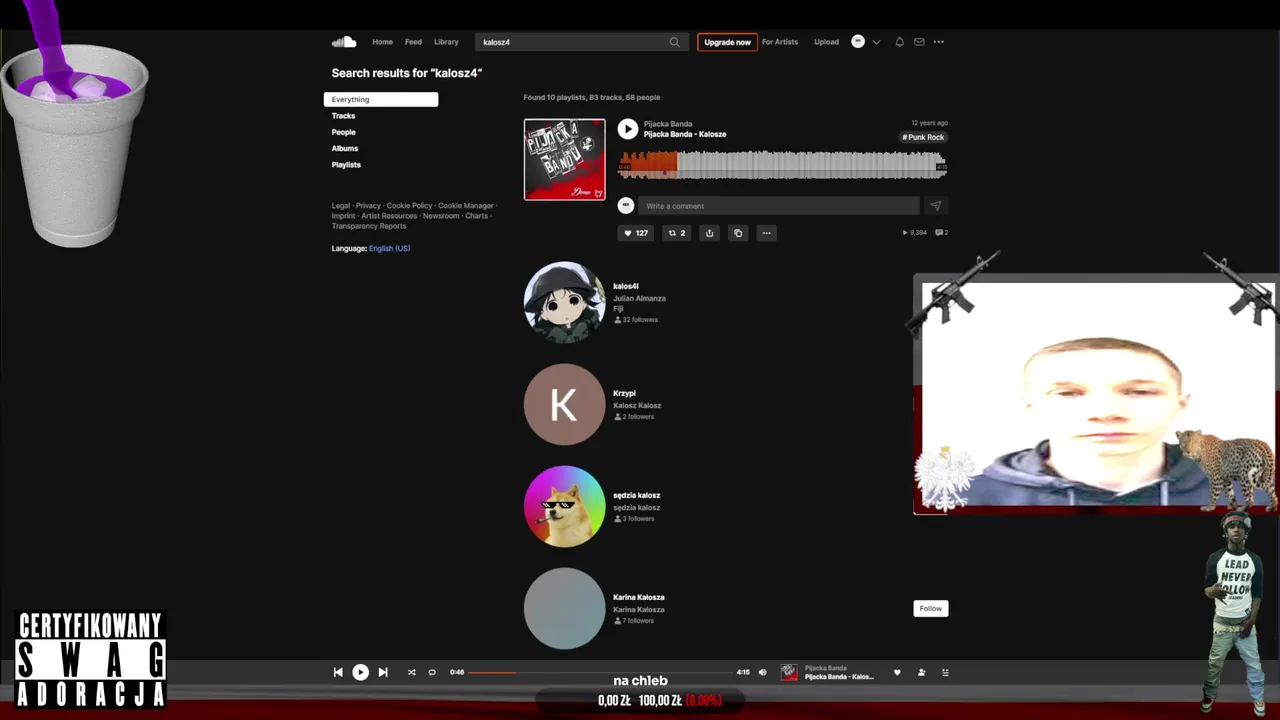Image resolution: width=1280 pixels, height=720 pixels.
Task: Follow Karina Kalosza
Action: point(930,608)
